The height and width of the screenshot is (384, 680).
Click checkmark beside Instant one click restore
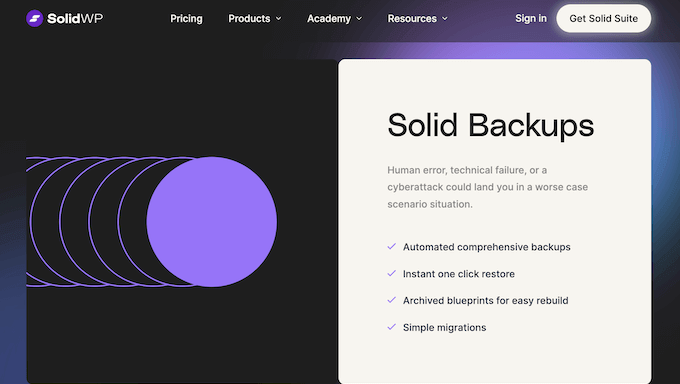pyautogui.click(x=392, y=273)
